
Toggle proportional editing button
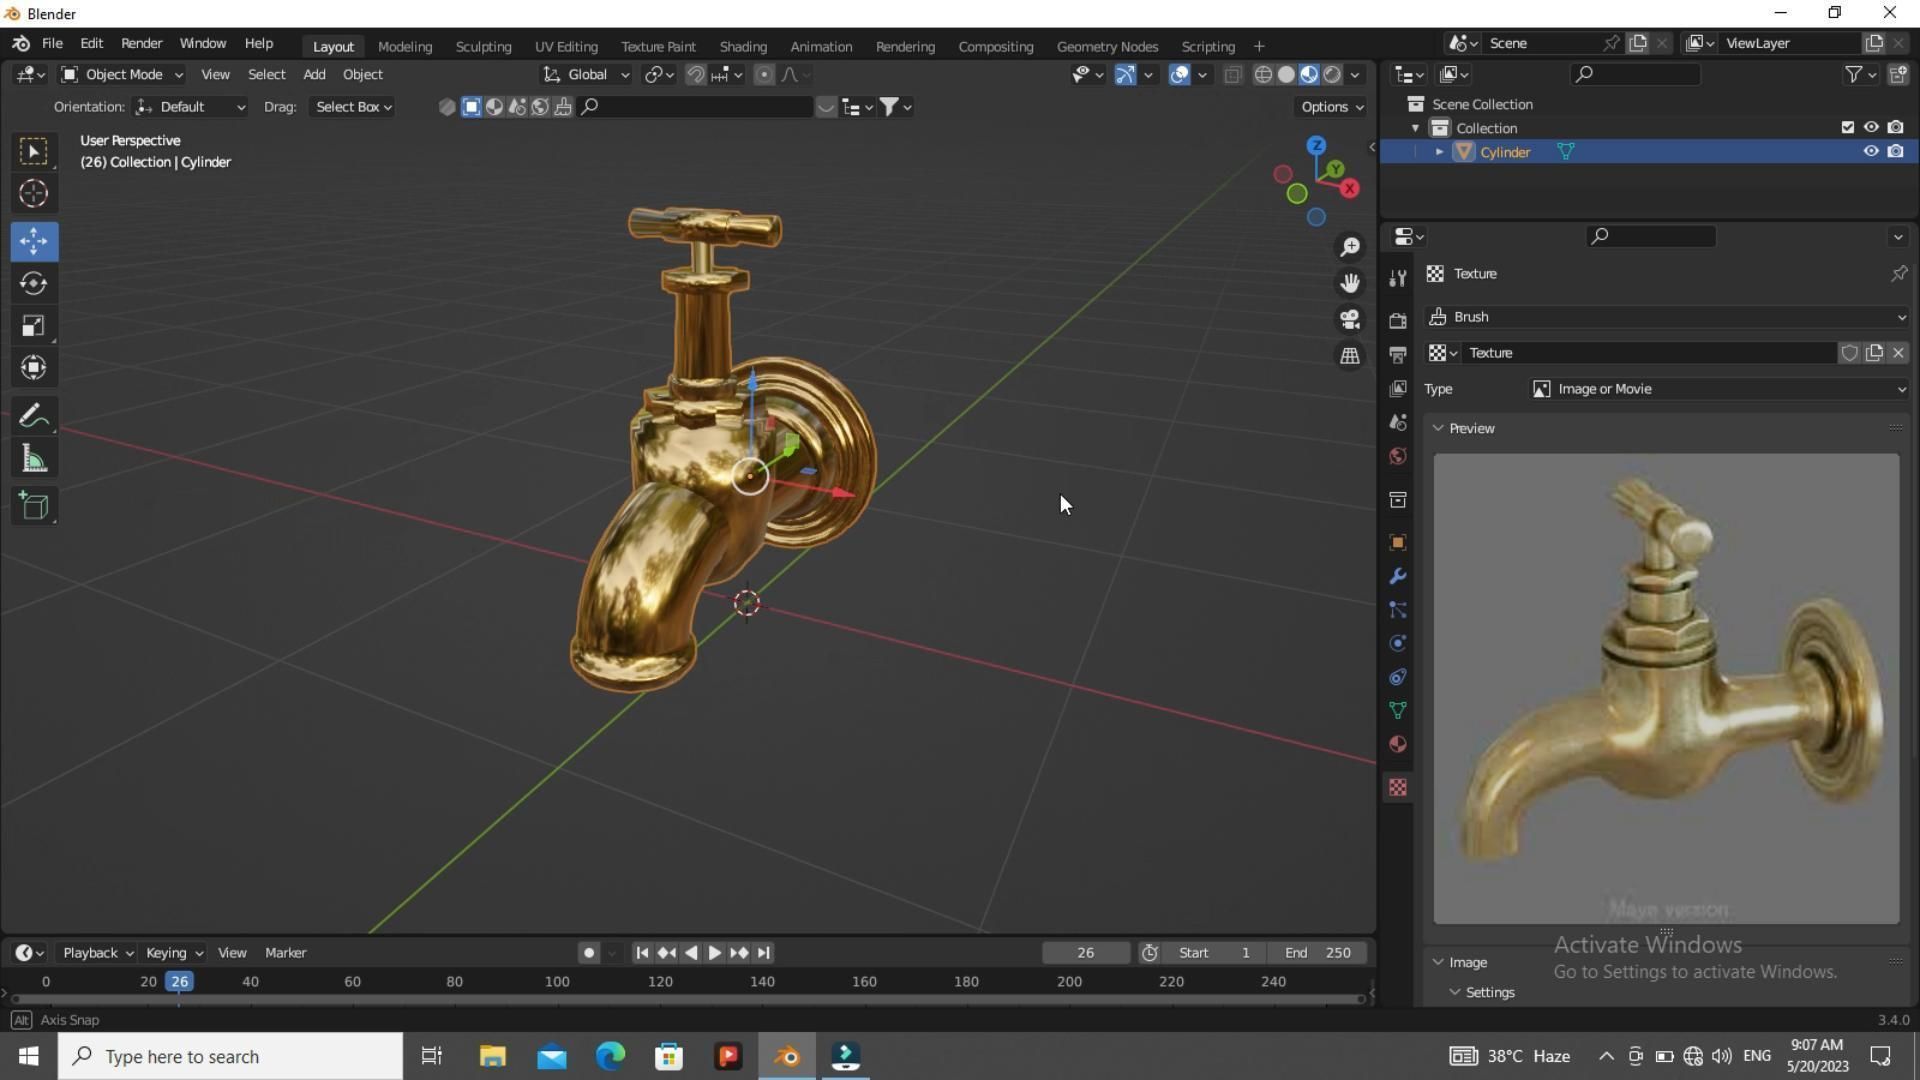coord(764,74)
